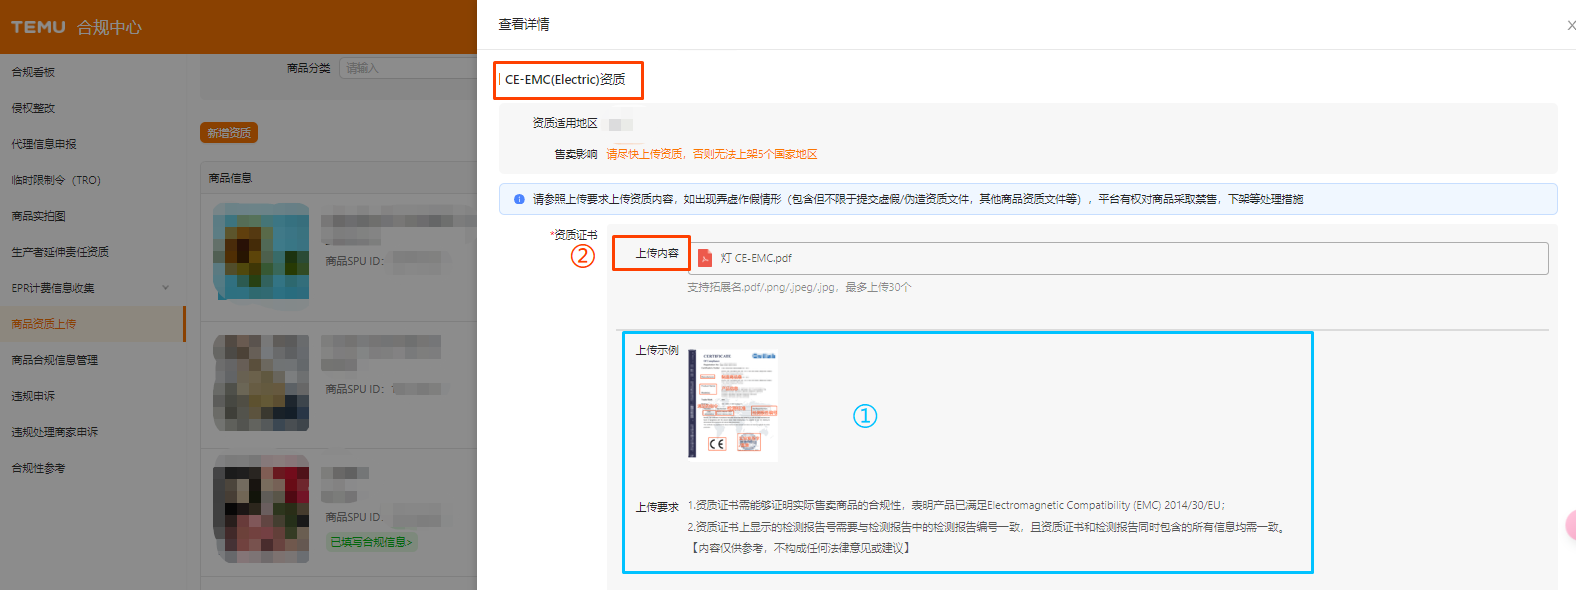Click the 新增资质 button
The width and height of the screenshot is (1576, 590).
(229, 133)
